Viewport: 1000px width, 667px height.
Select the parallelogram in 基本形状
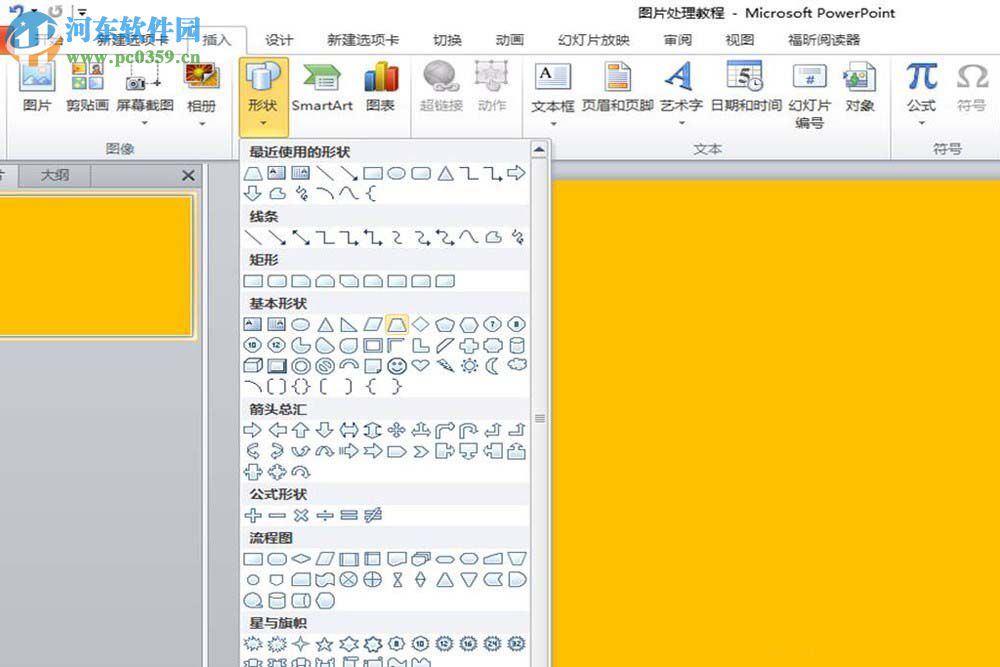[372, 325]
